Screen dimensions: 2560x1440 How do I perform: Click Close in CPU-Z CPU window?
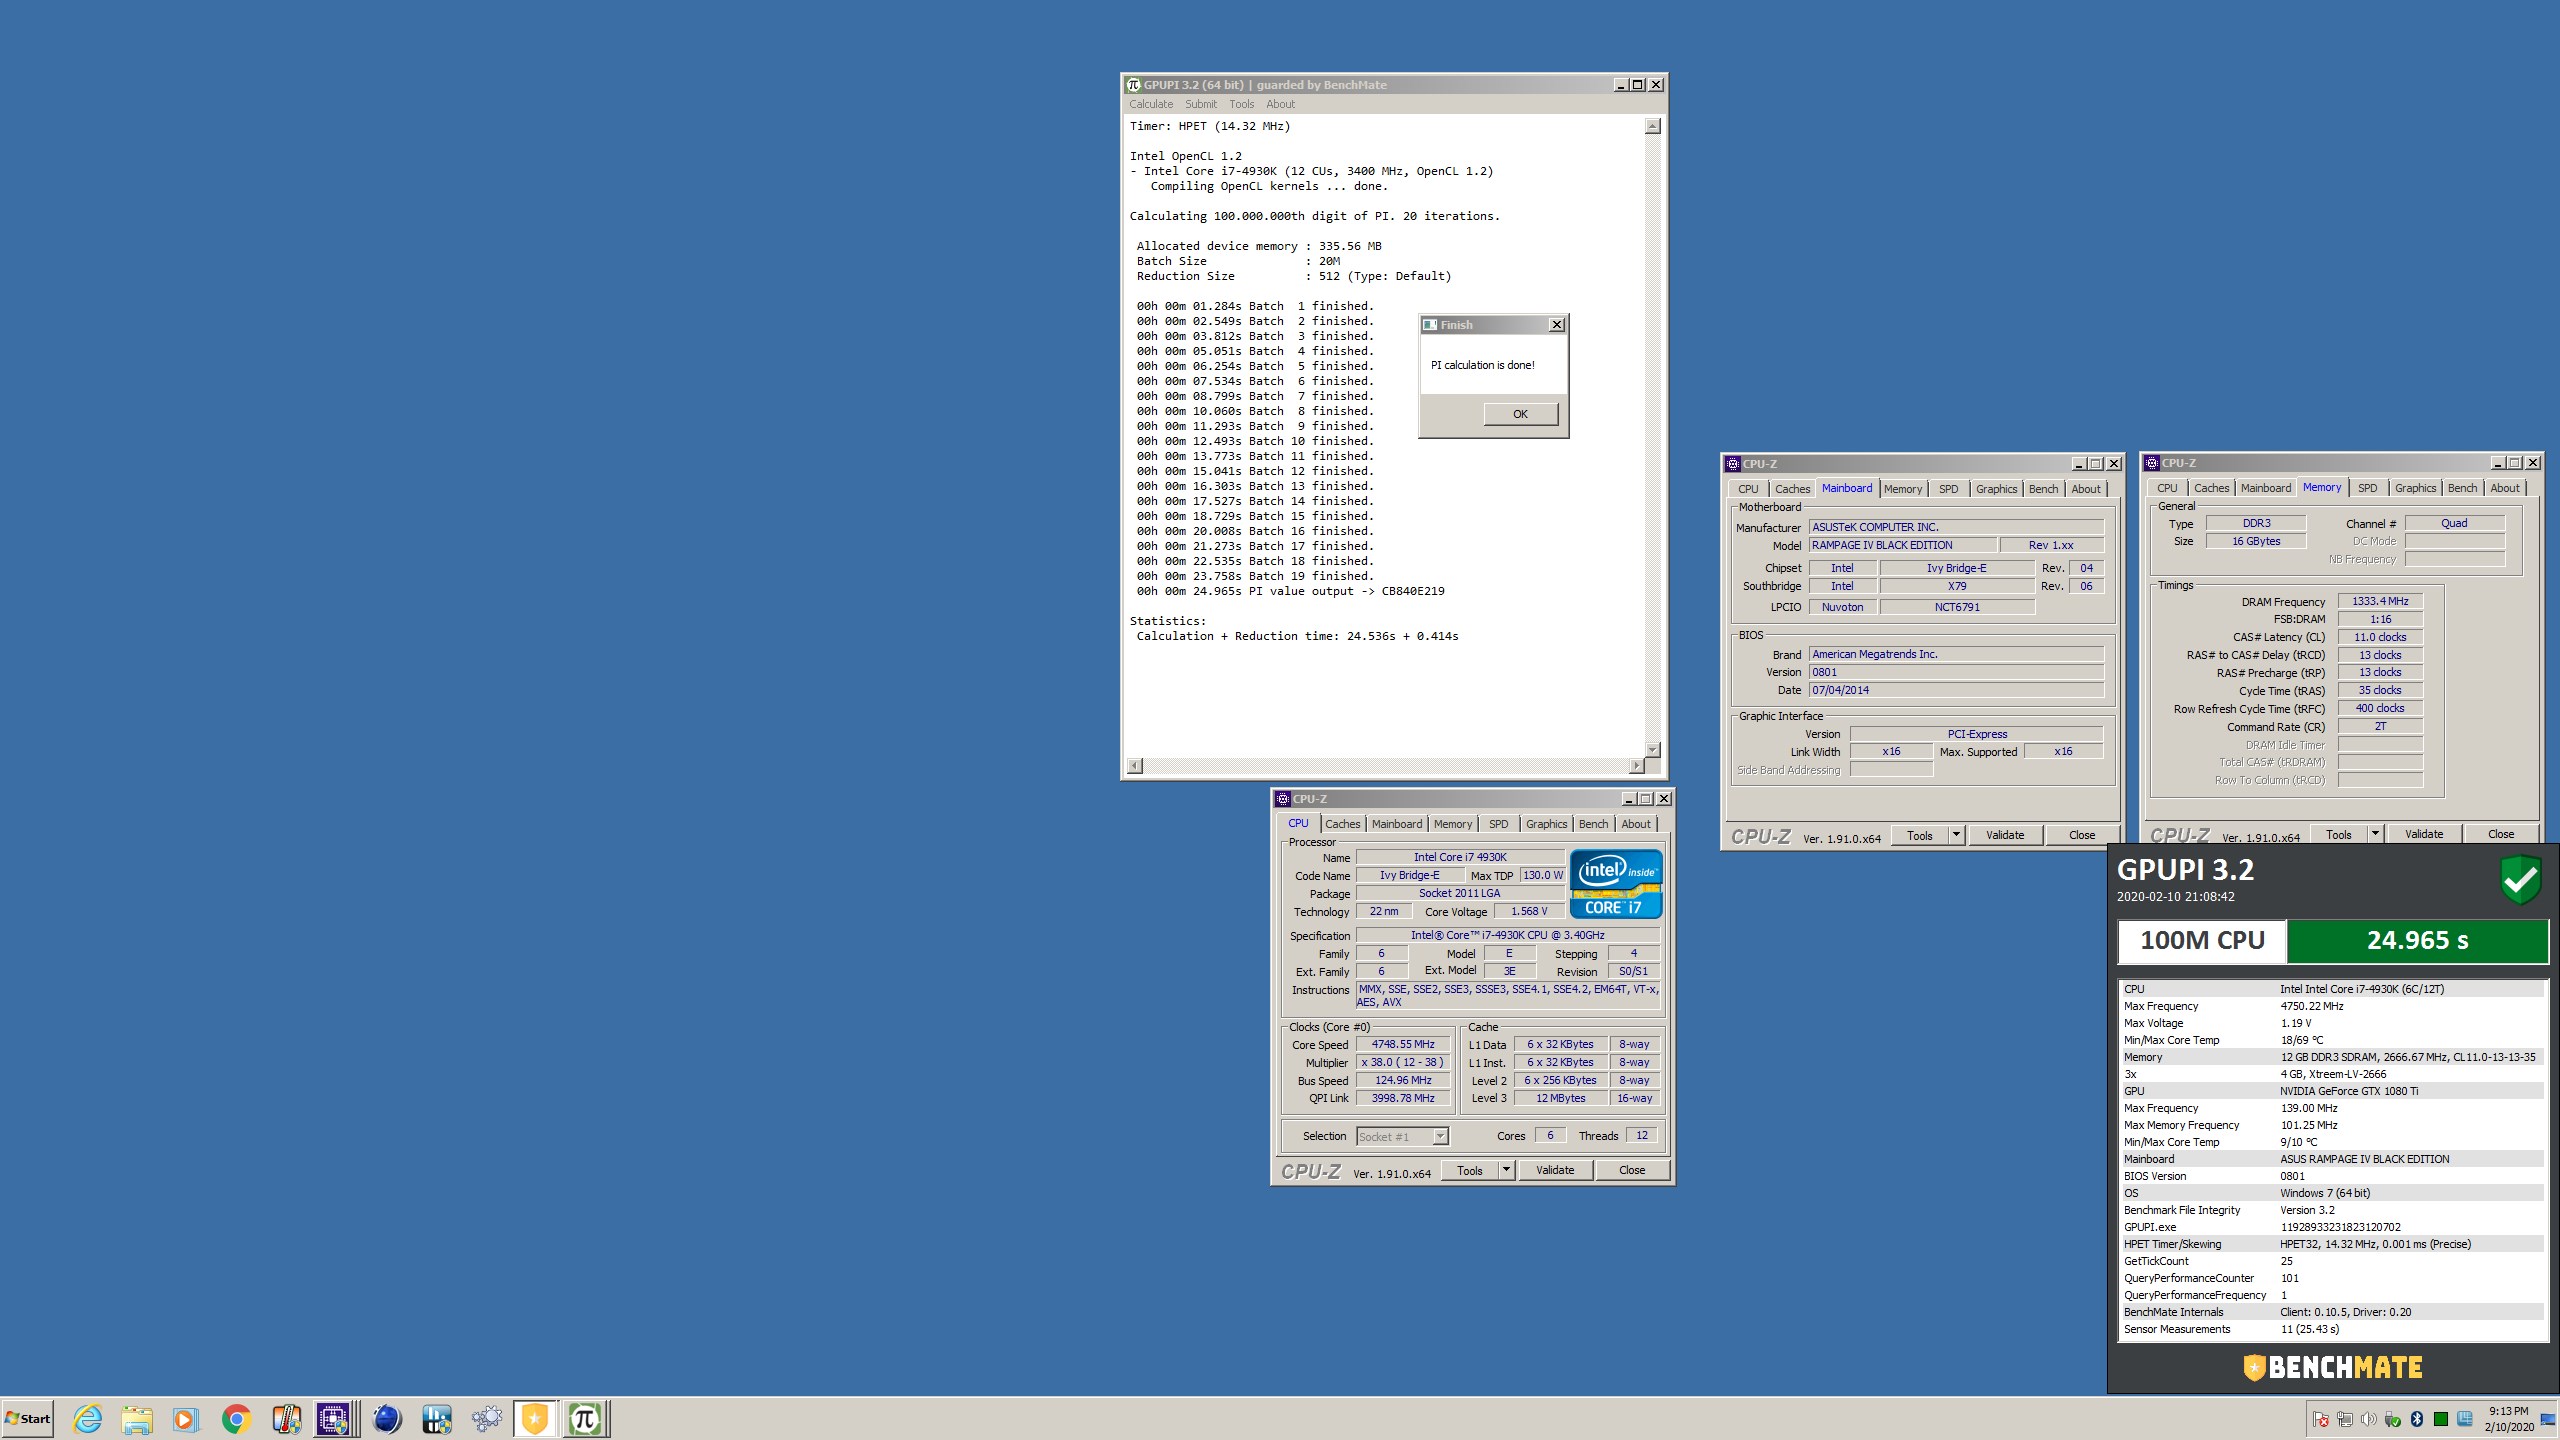(1632, 1170)
